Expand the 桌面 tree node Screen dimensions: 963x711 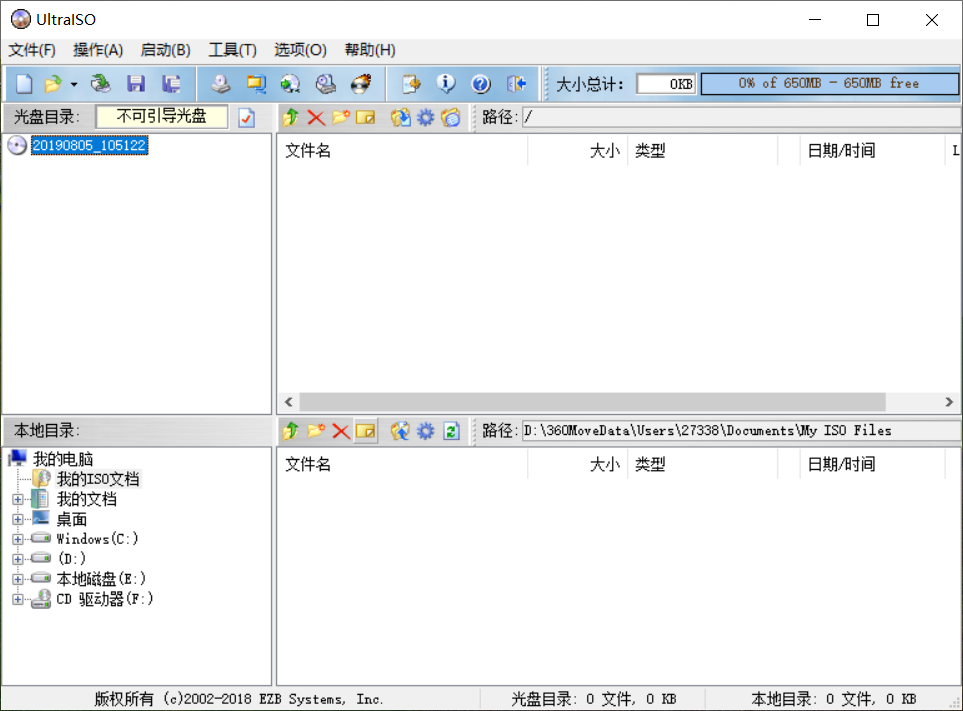18,519
